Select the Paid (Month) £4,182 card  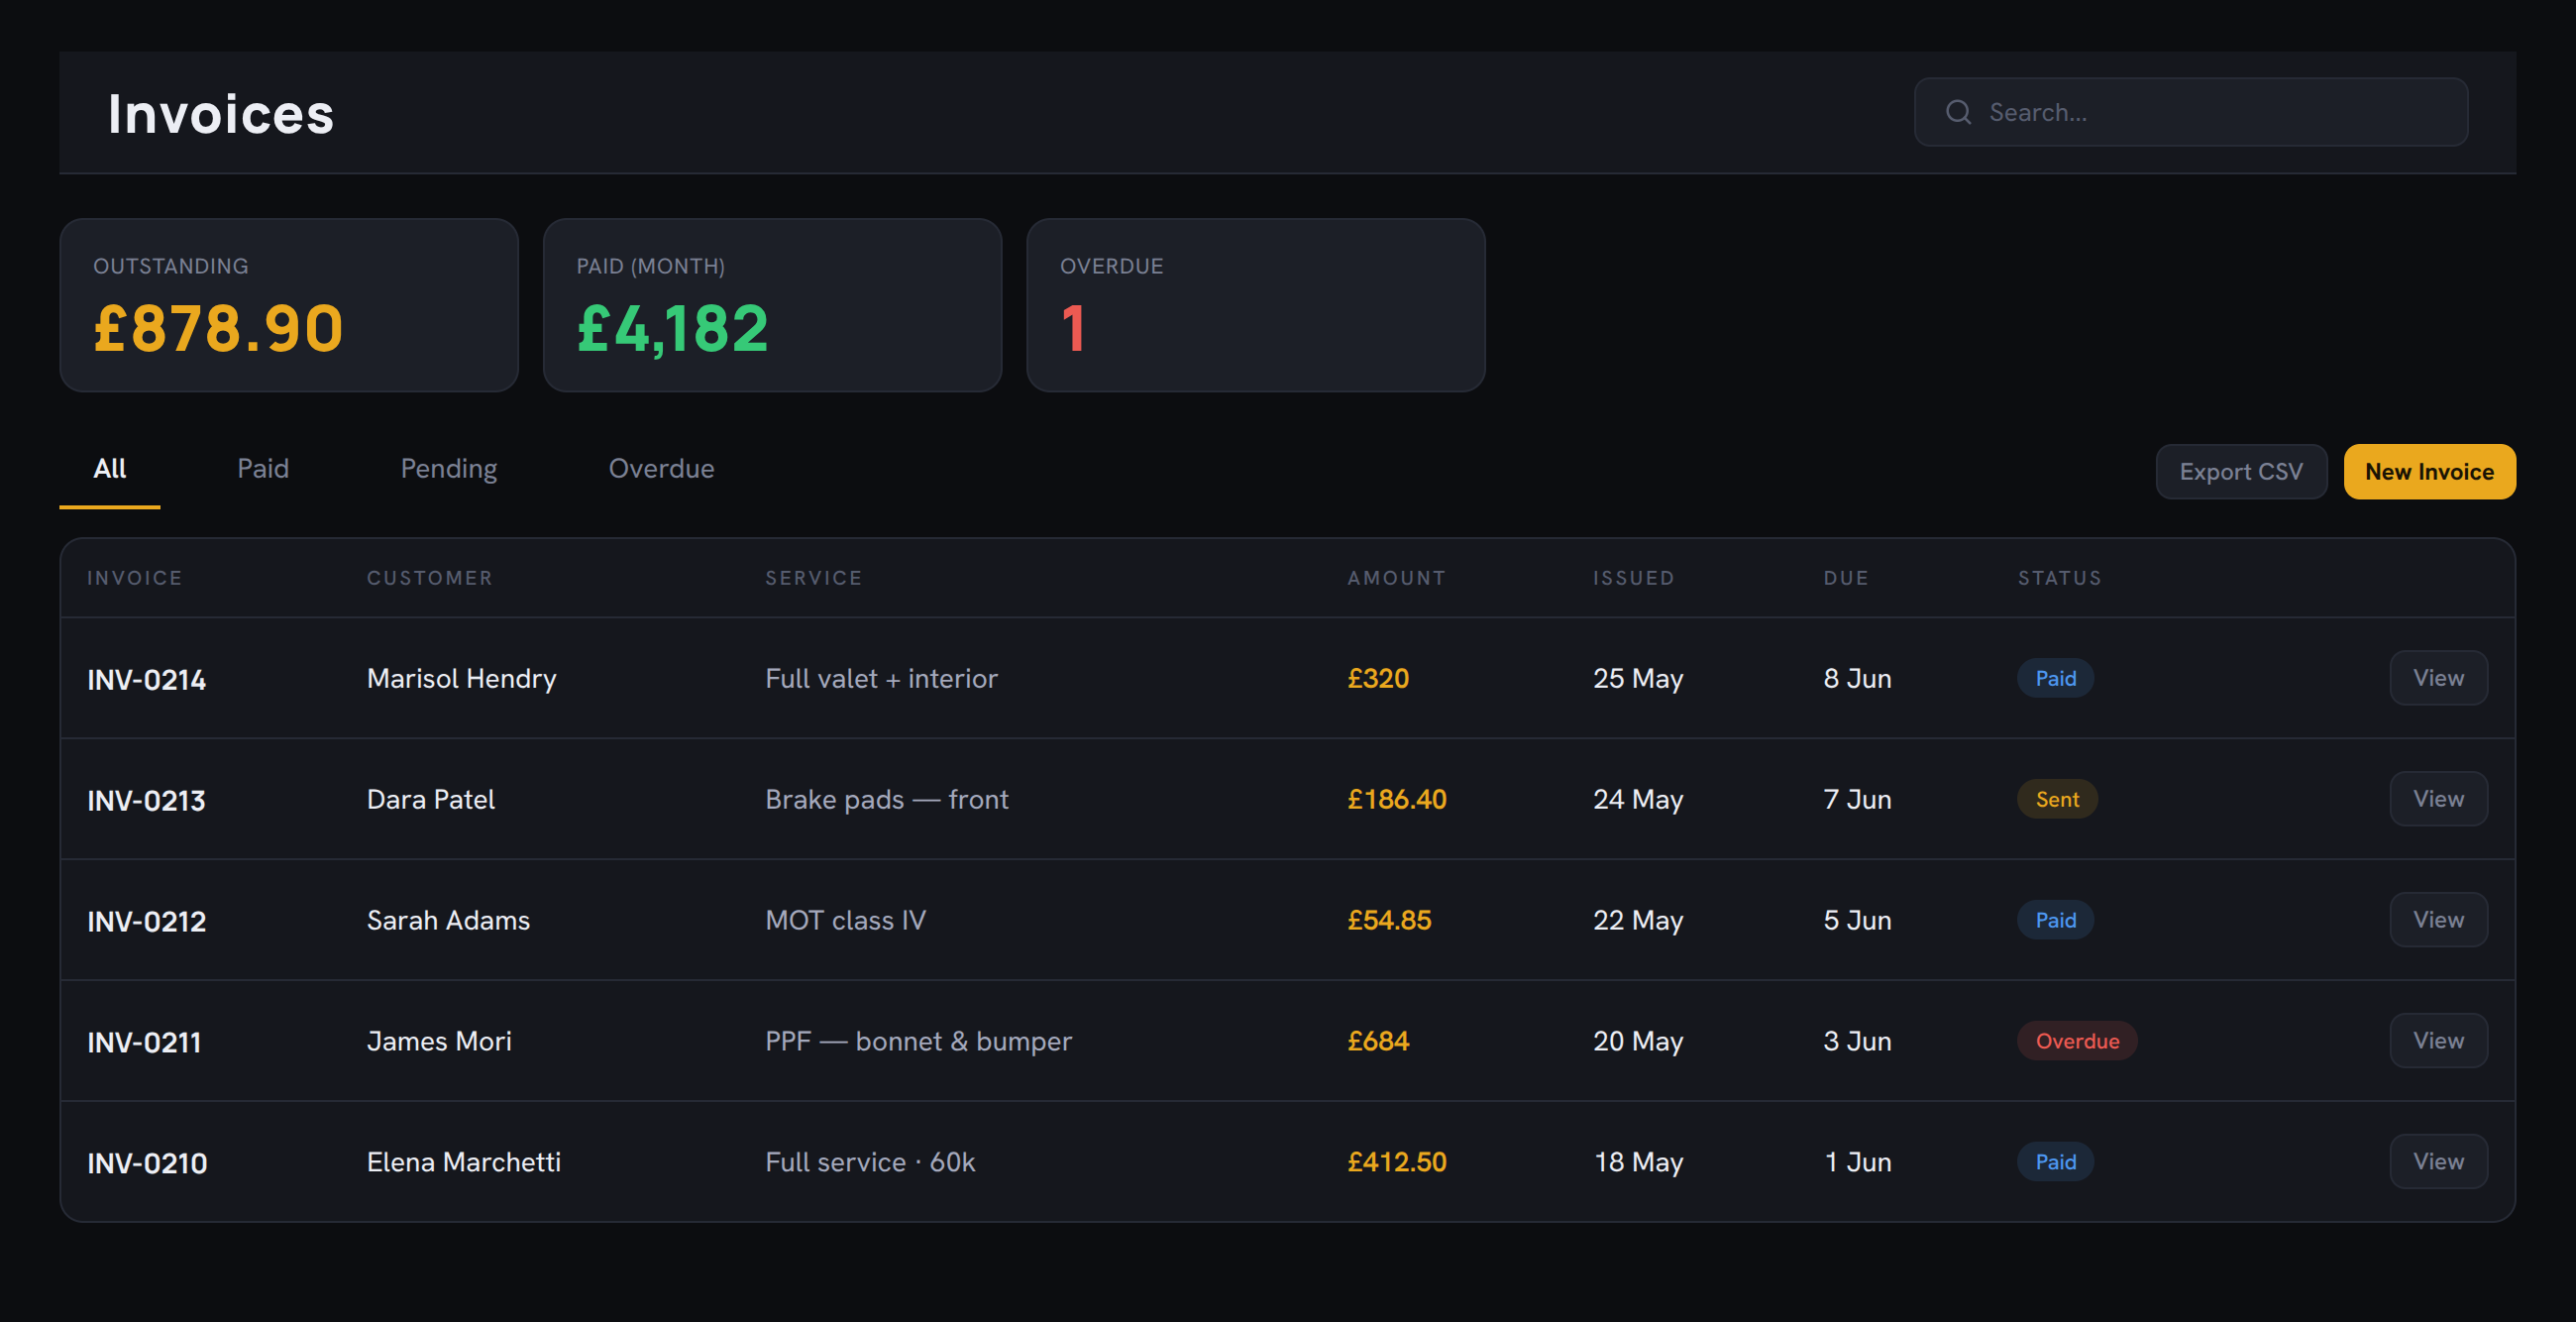point(772,305)
